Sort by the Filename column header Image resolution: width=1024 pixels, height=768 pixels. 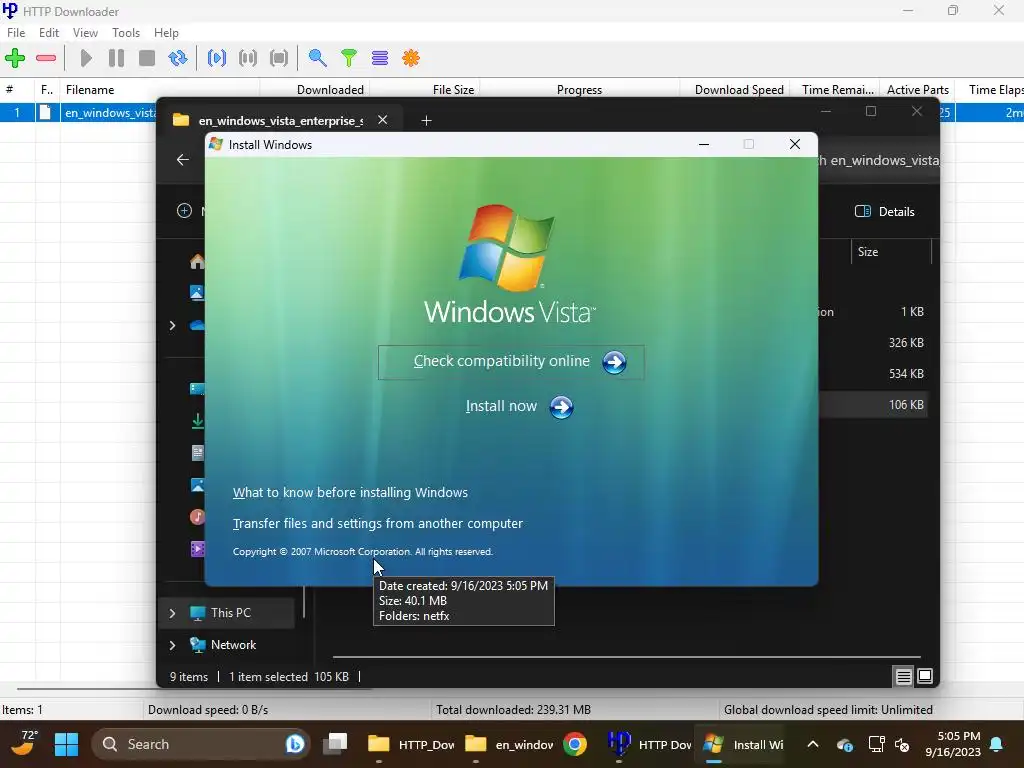coord(159,89)
